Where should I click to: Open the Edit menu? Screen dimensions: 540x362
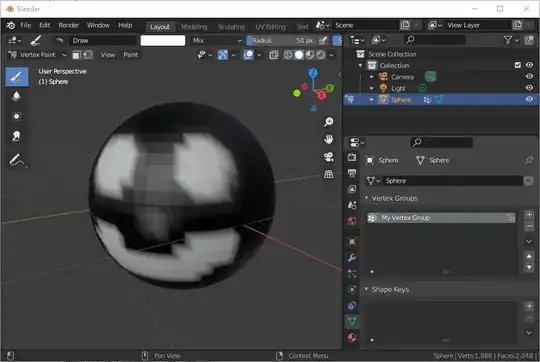point(45,25)
